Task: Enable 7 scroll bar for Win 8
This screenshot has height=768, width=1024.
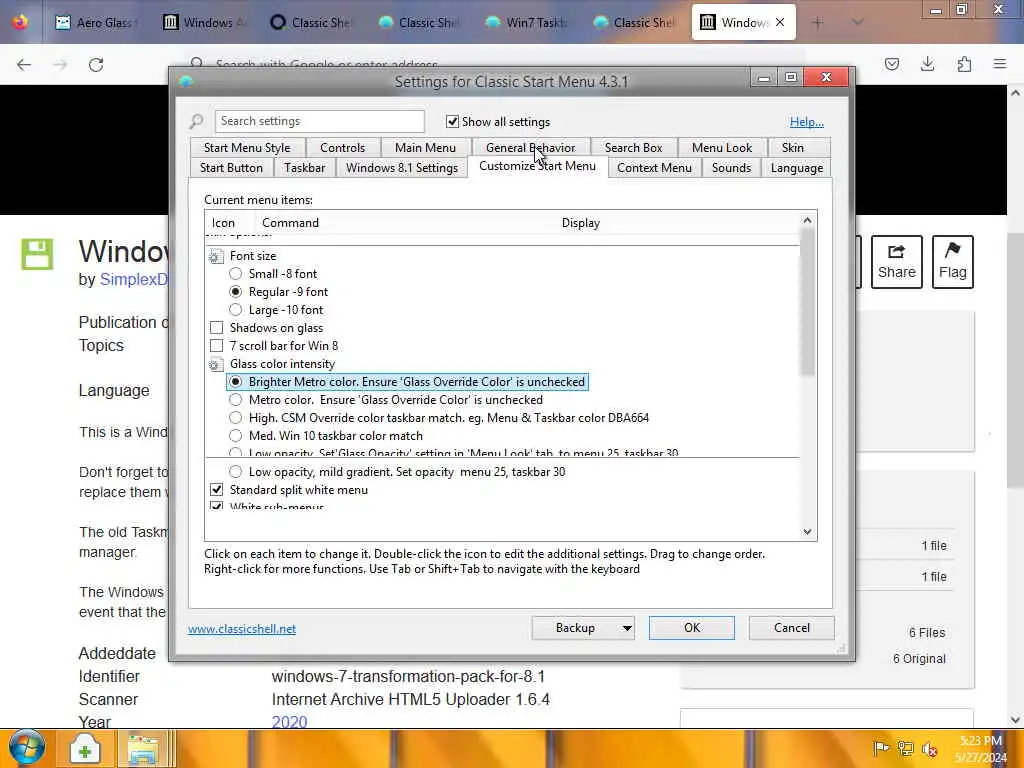Action: pyautogui.click(x=216, y=345)
